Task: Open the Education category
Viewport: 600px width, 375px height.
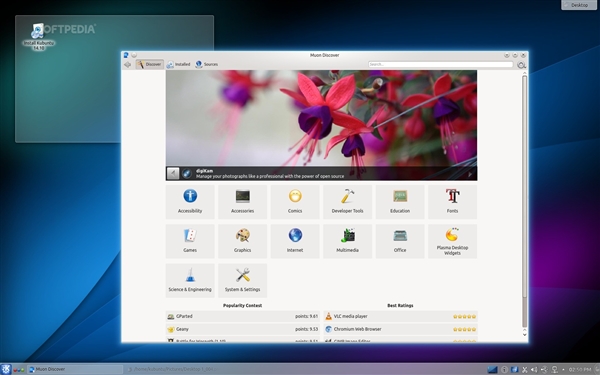Action: click(x=400, y=202)
